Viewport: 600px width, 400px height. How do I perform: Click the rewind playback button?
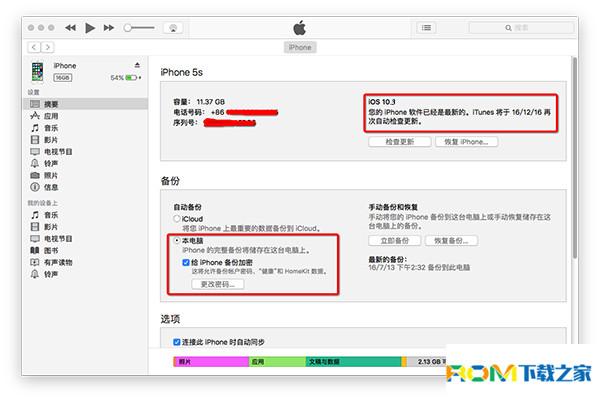[x=70, y=28]
